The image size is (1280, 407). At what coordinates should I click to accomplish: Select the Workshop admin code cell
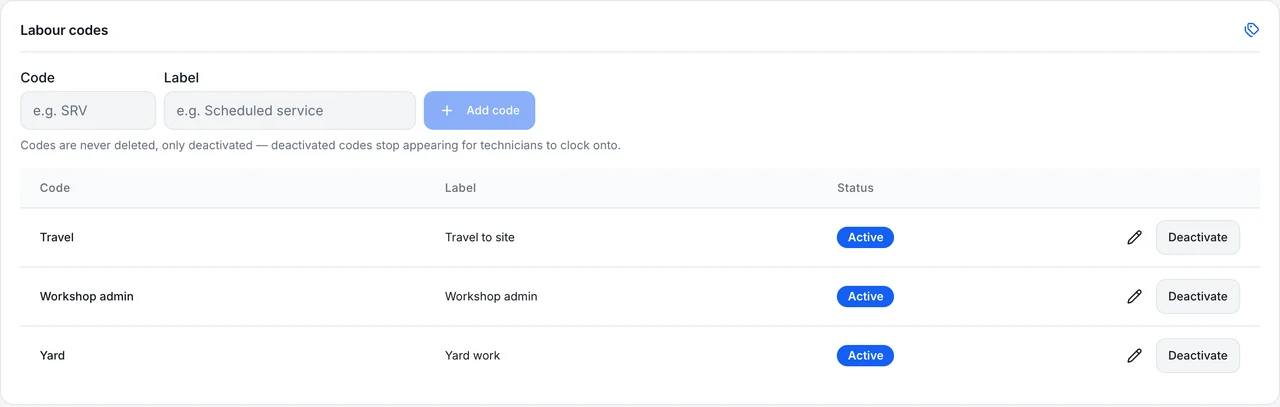point(87,297)
